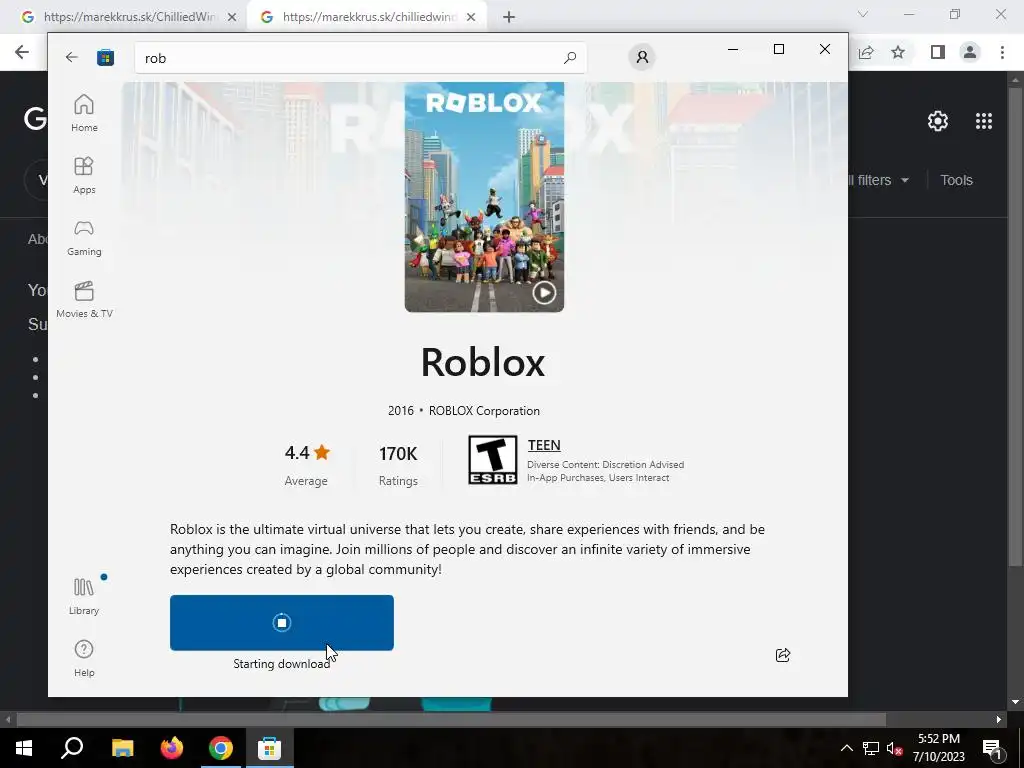Screen dimensions: 1024x768
Task: Share this page from Chrome toolbar
Action: pos(866,52)
